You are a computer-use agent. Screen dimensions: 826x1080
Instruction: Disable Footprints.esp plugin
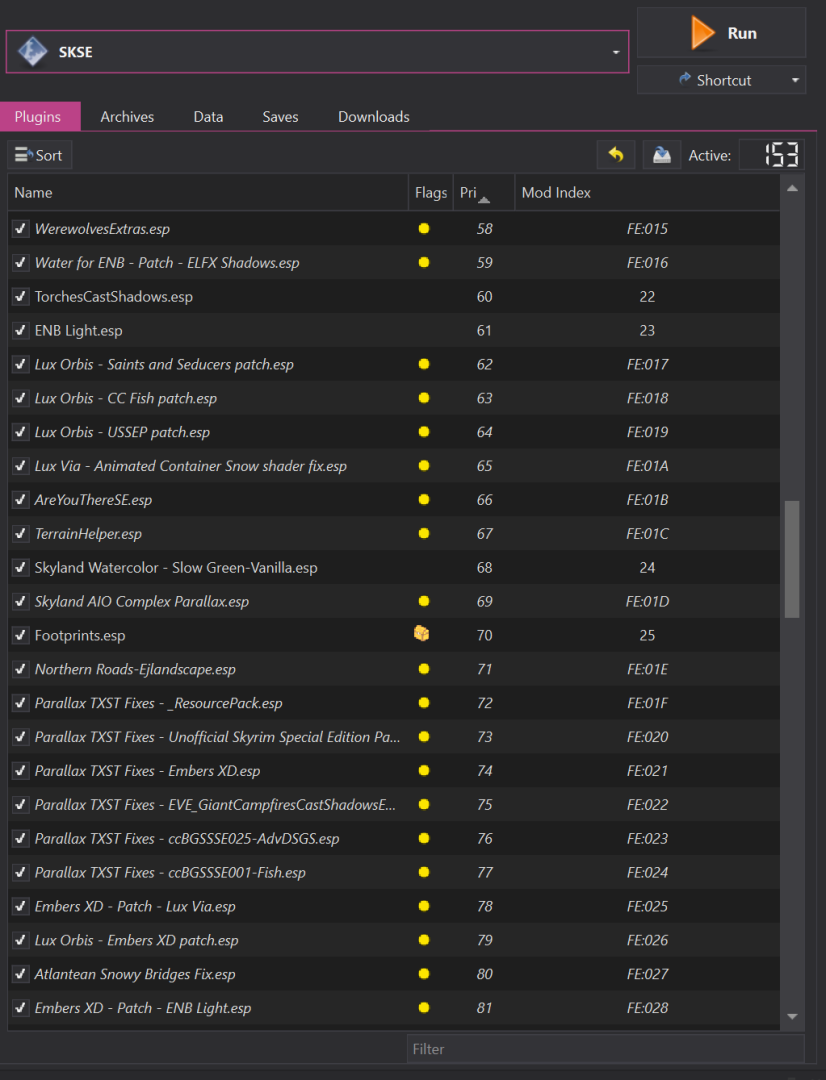tap(21, 635)
